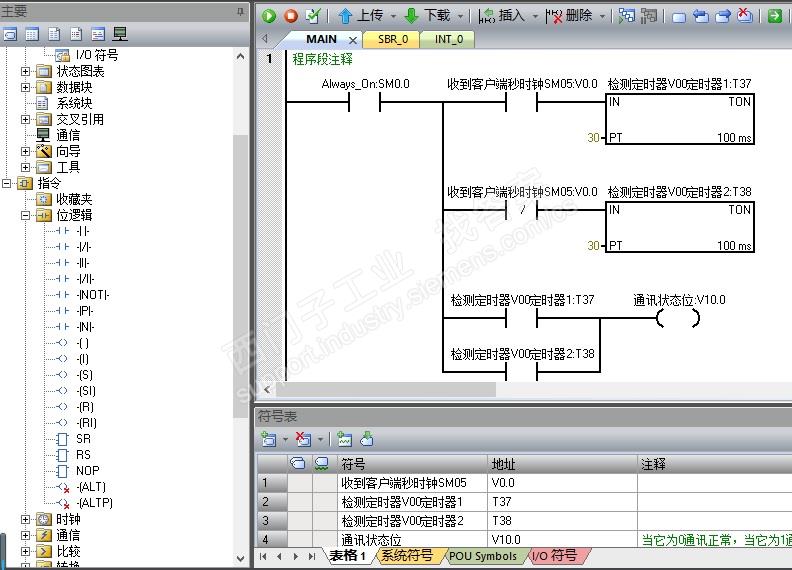Viewport: 792px width, 570px height.
Task: Click the red STOP icon in toolbar
Action: pyautogui.click(x=291, y=16)
